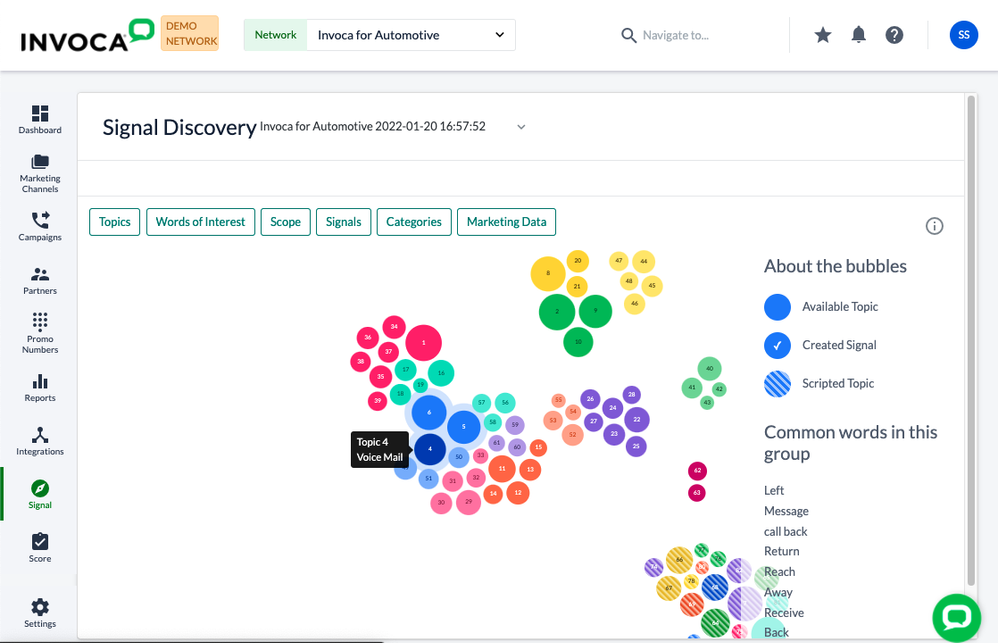The image size is (998, 643).
Task: Select the pink topic bubble 29
Action: [x=468, y=502]
